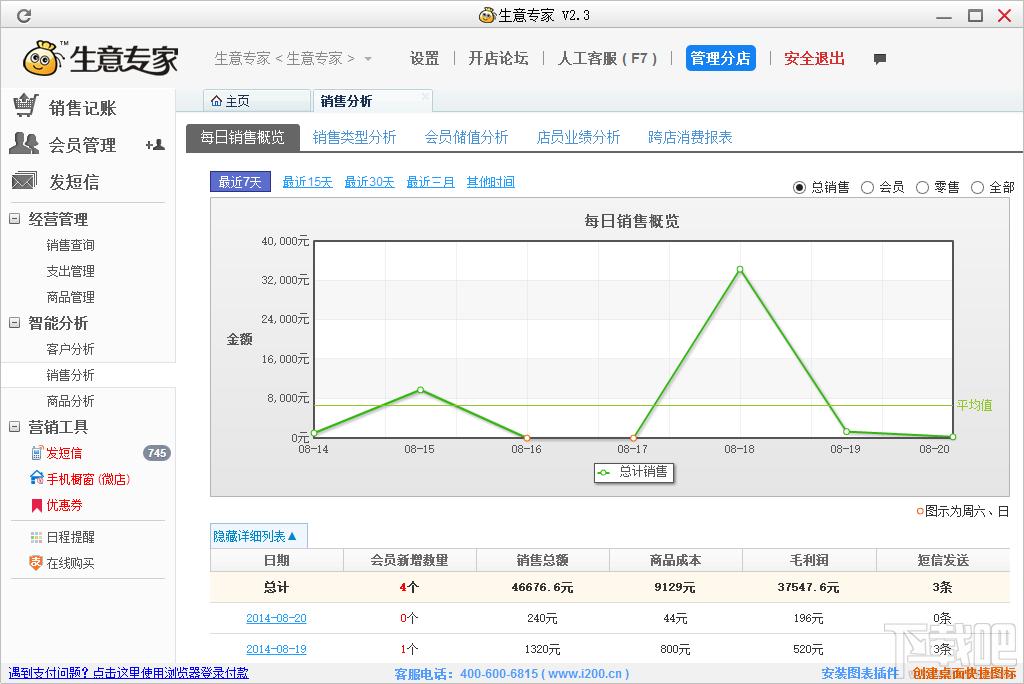Open 设置 in top menu
Screen dimensions: 1024x684
(x=424, y=58)
